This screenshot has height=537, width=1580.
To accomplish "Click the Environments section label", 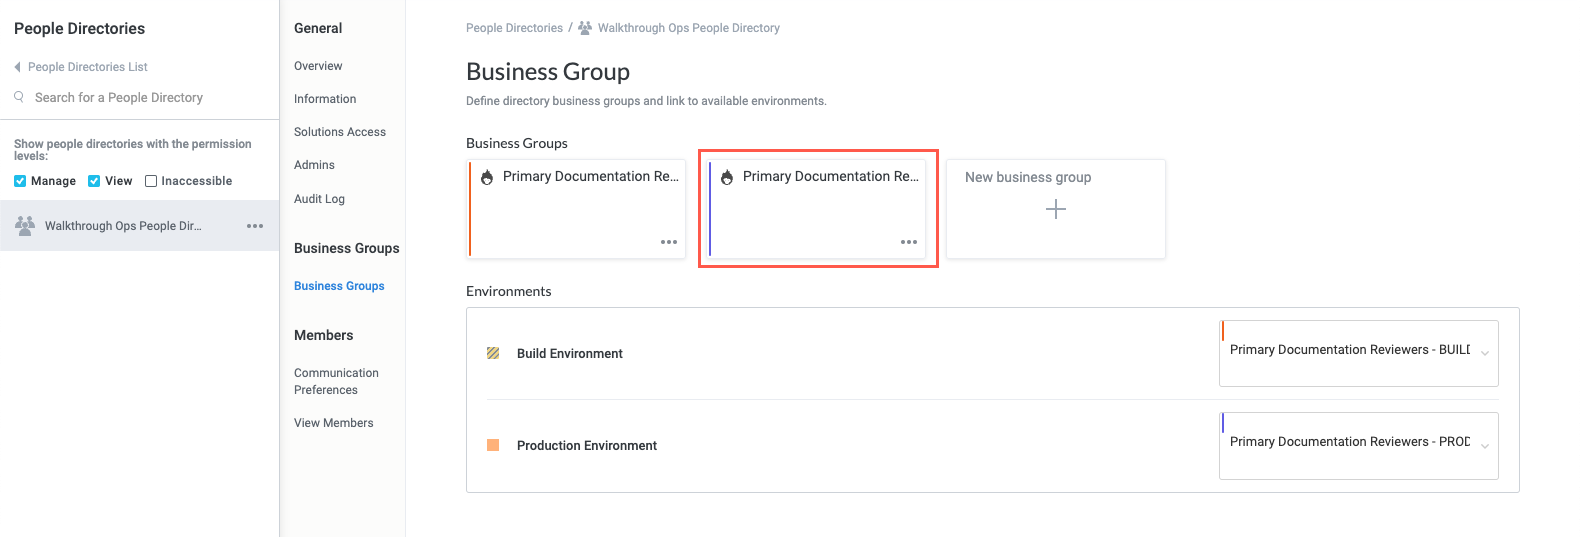I will pos(509,291).
